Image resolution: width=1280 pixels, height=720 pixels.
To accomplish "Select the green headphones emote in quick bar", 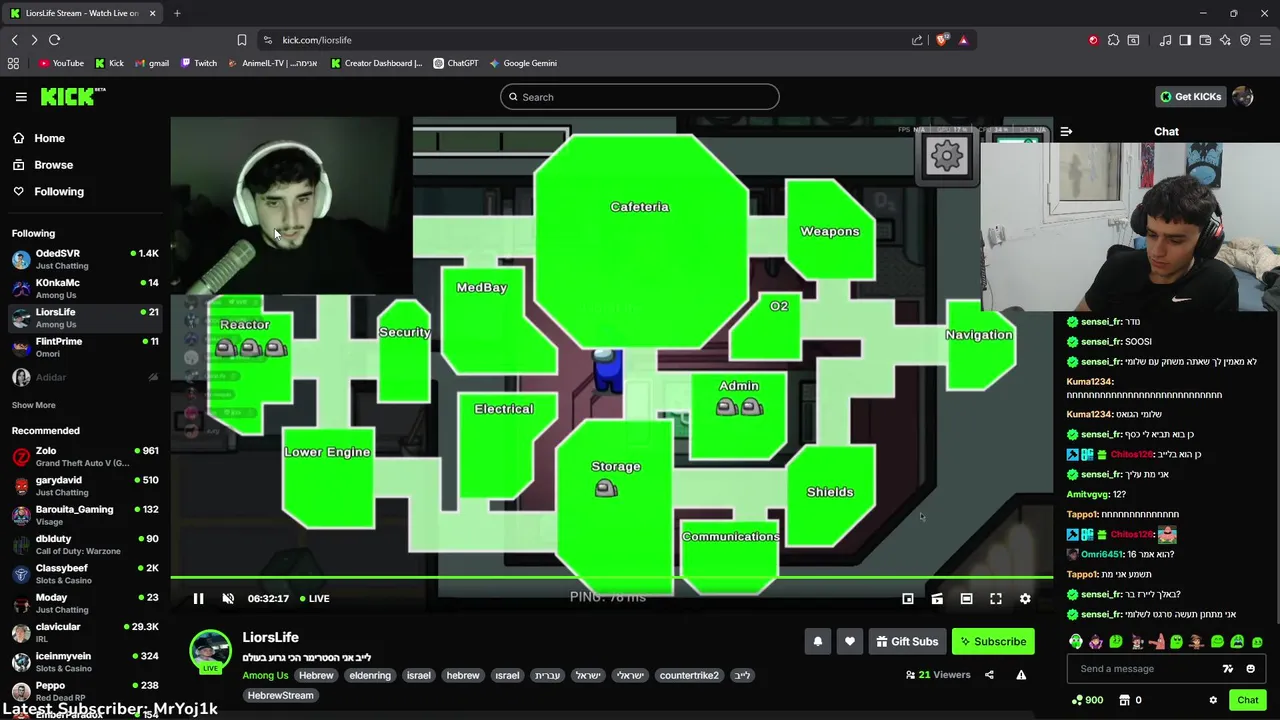I will pyautogui.click(x=1075, y=642).
